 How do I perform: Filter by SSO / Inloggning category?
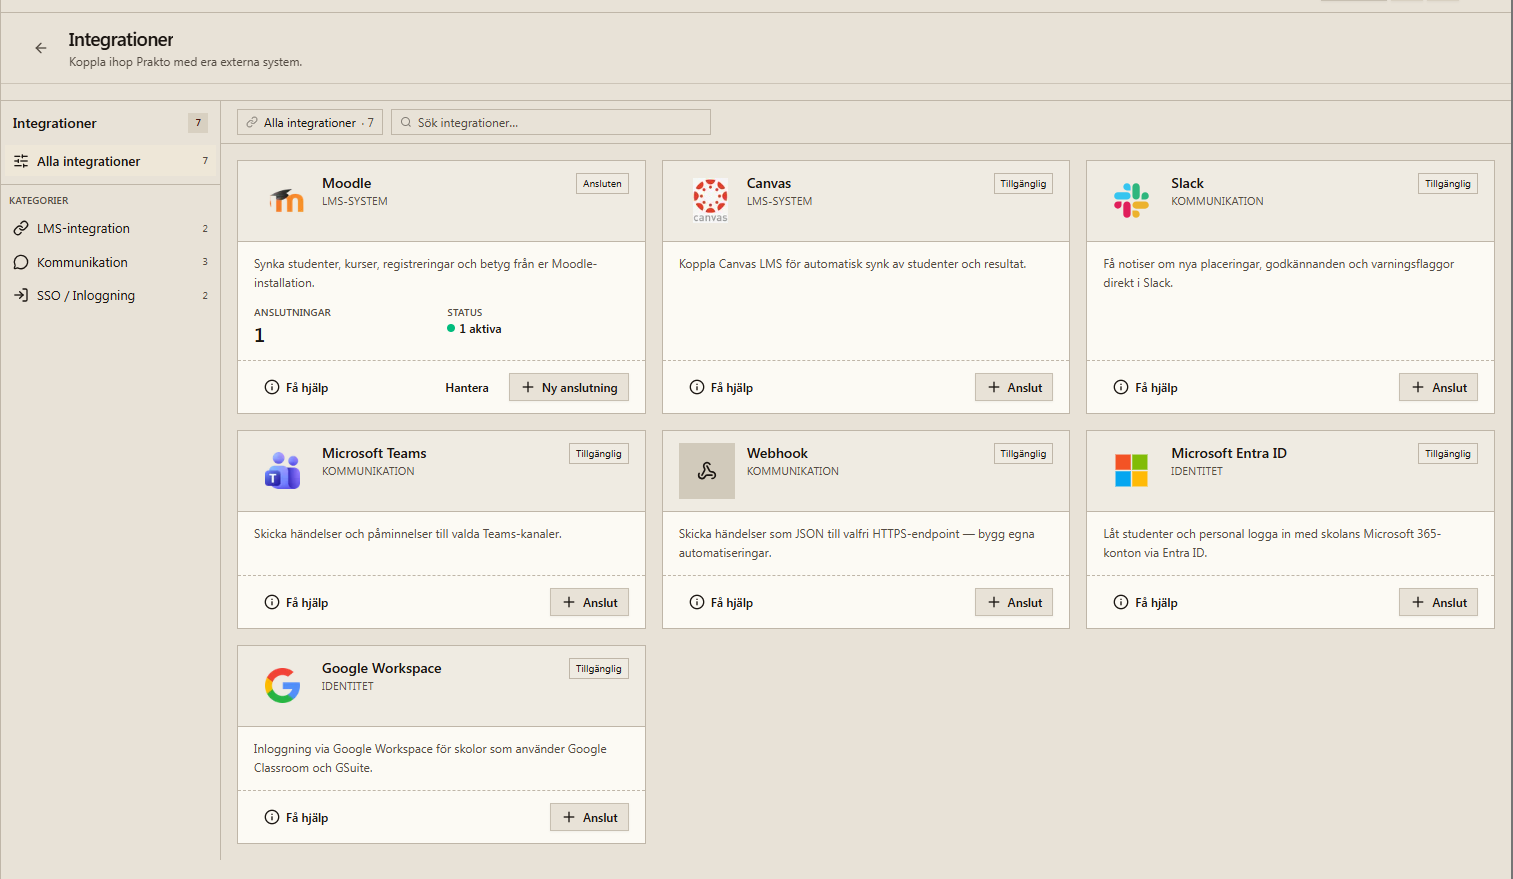[110, 295]
